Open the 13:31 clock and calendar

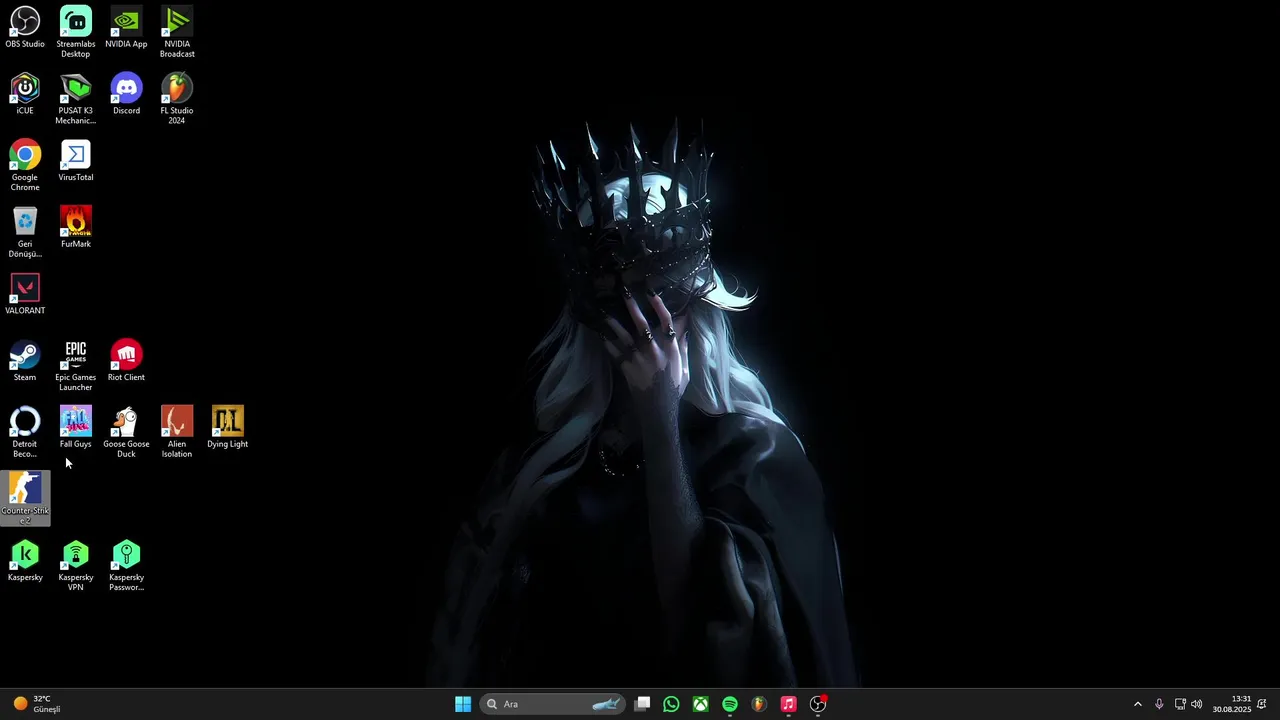[1232, 704]
